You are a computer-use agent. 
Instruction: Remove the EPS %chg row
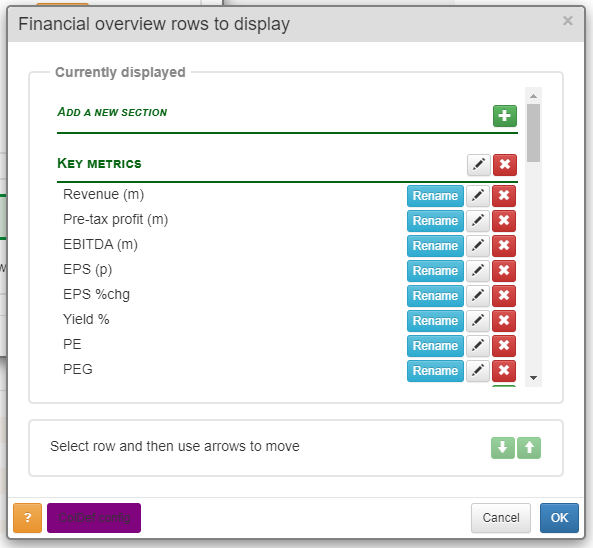coord(504,296)
